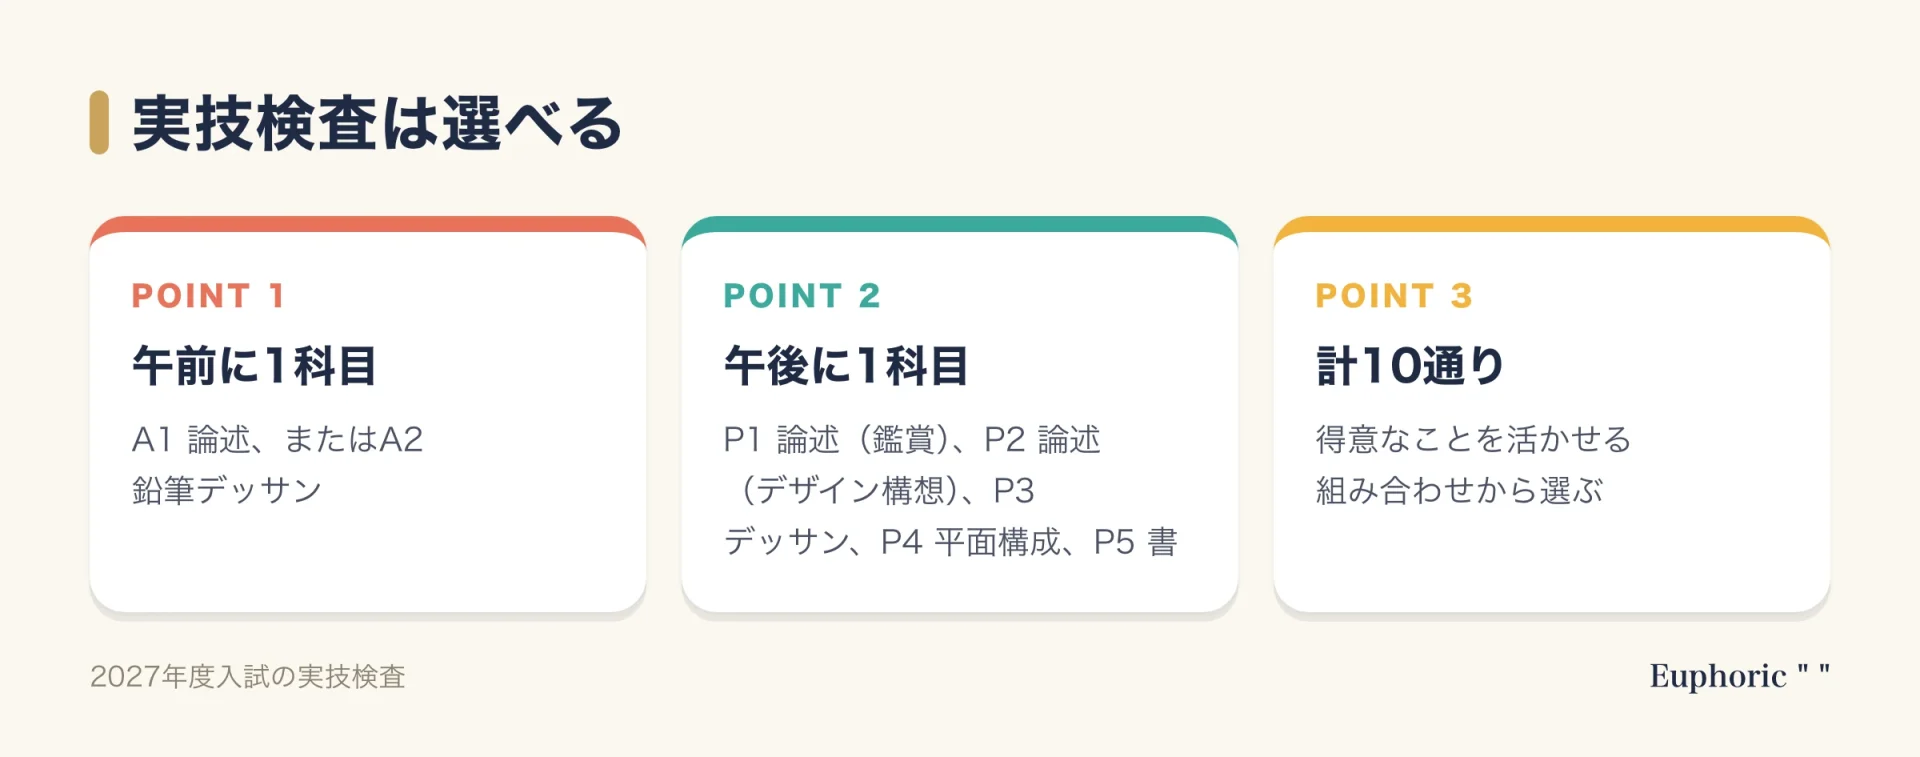The width and height of the screenshot is (1920, 757).
Task: Select the POINT 3 label
Action: click(x=1394, y=296)
